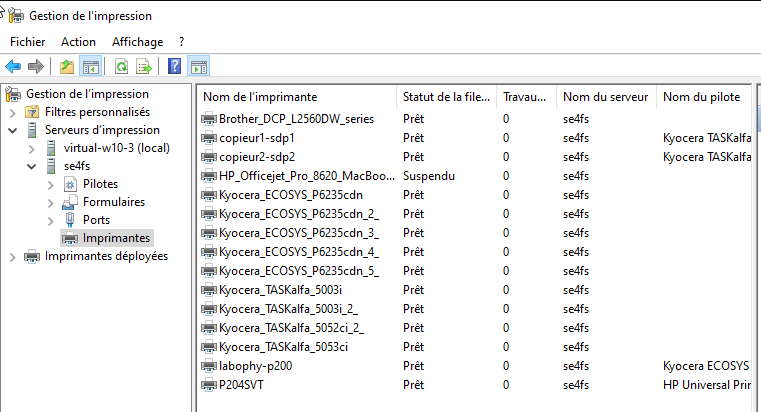This screenshot has height=412, width=761.
Task: Open the ? help menu
Action: coord(182,42)
